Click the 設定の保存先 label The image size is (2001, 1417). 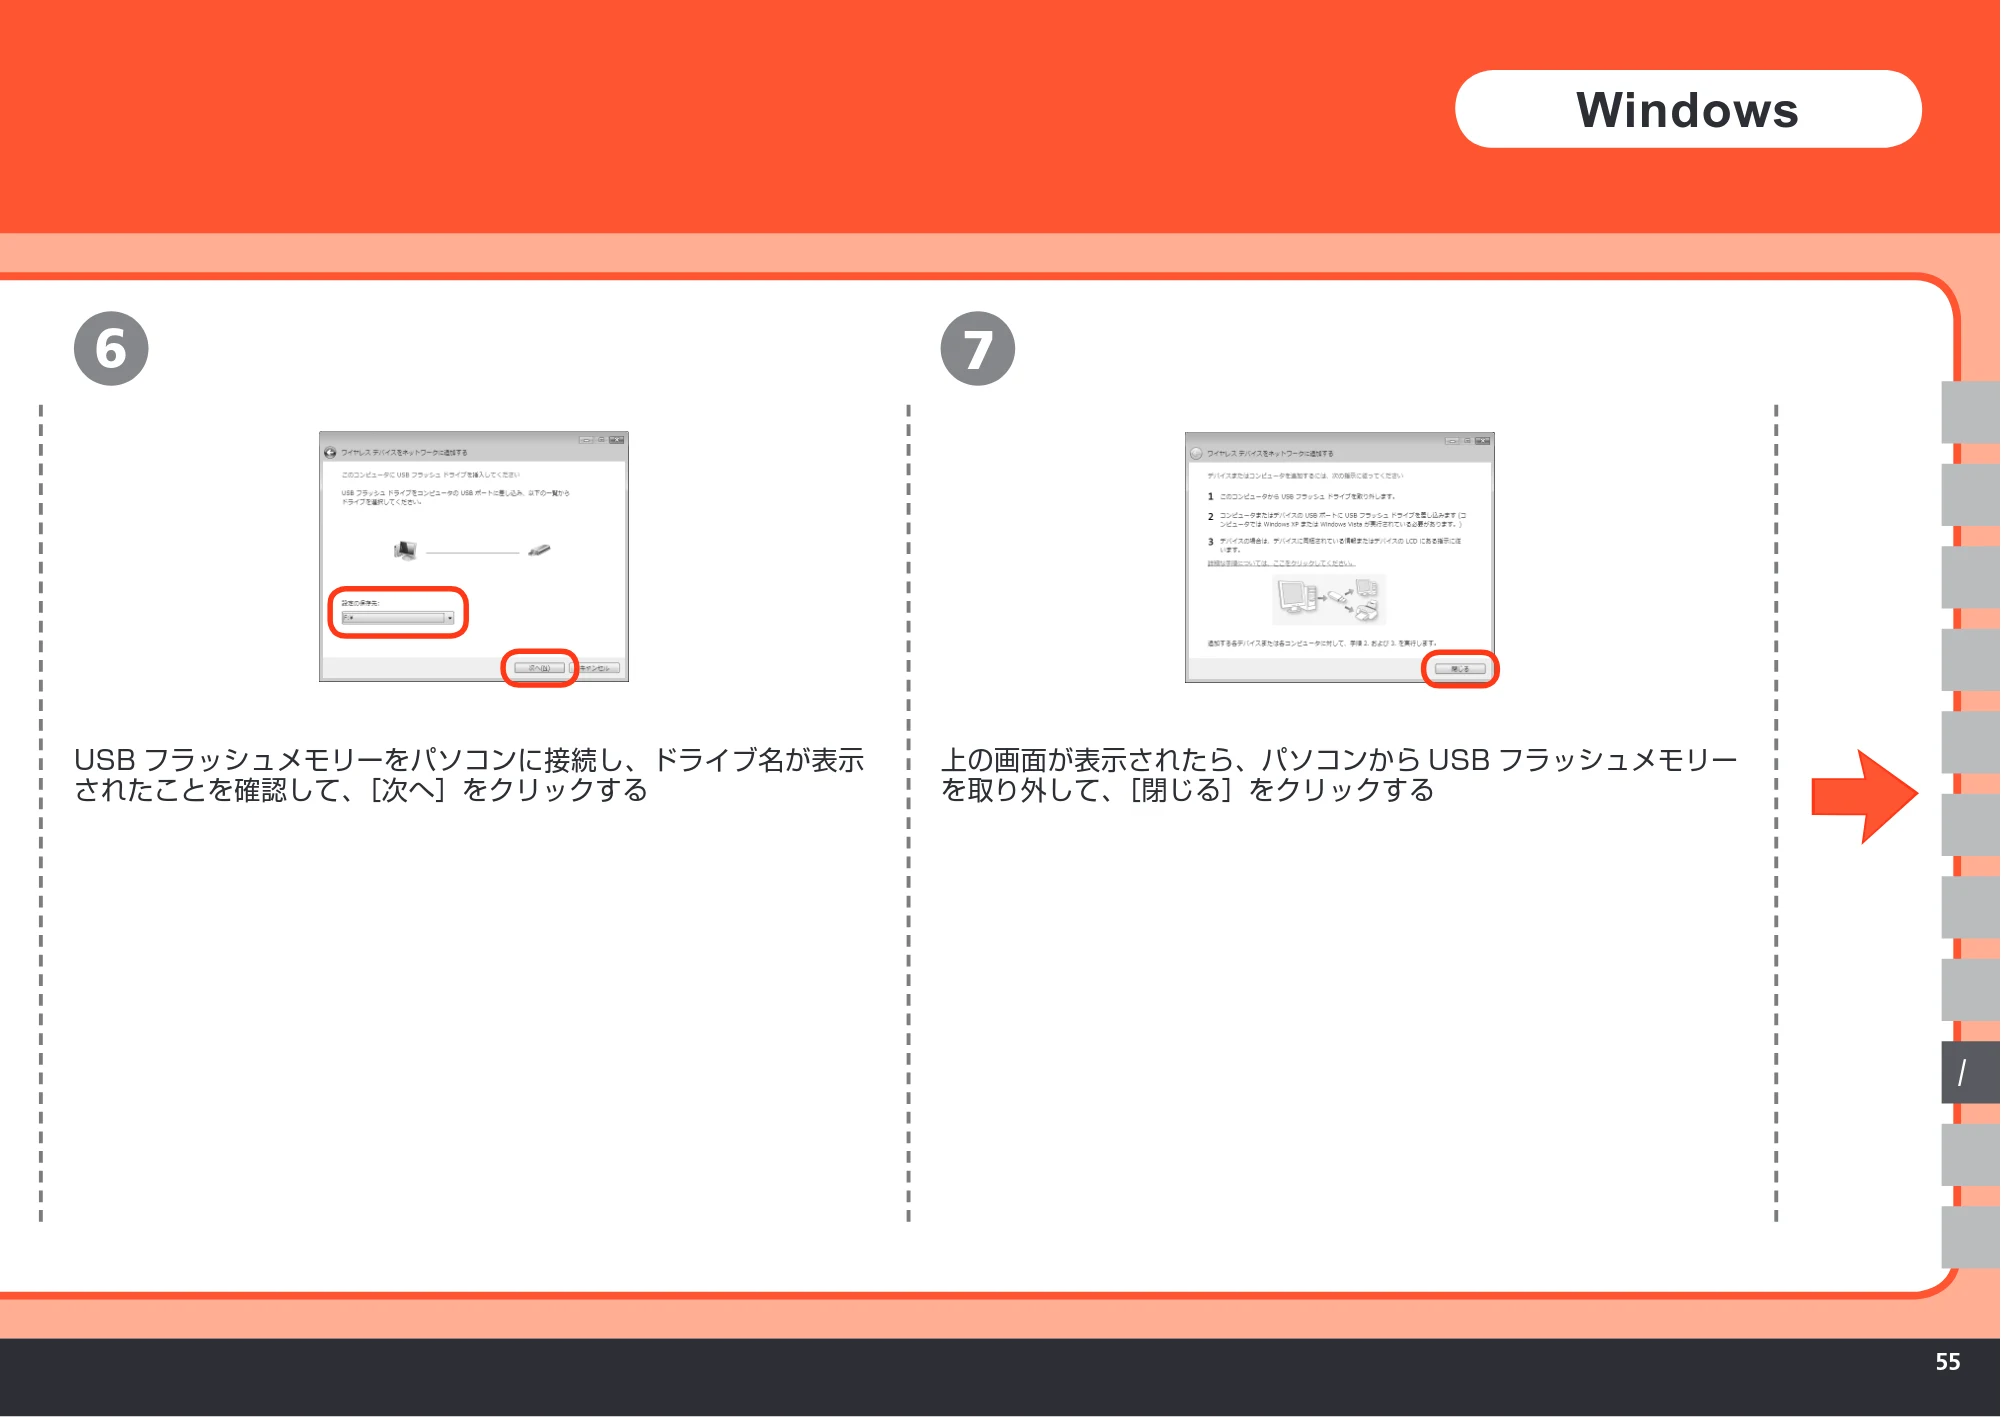click(360, 603)
